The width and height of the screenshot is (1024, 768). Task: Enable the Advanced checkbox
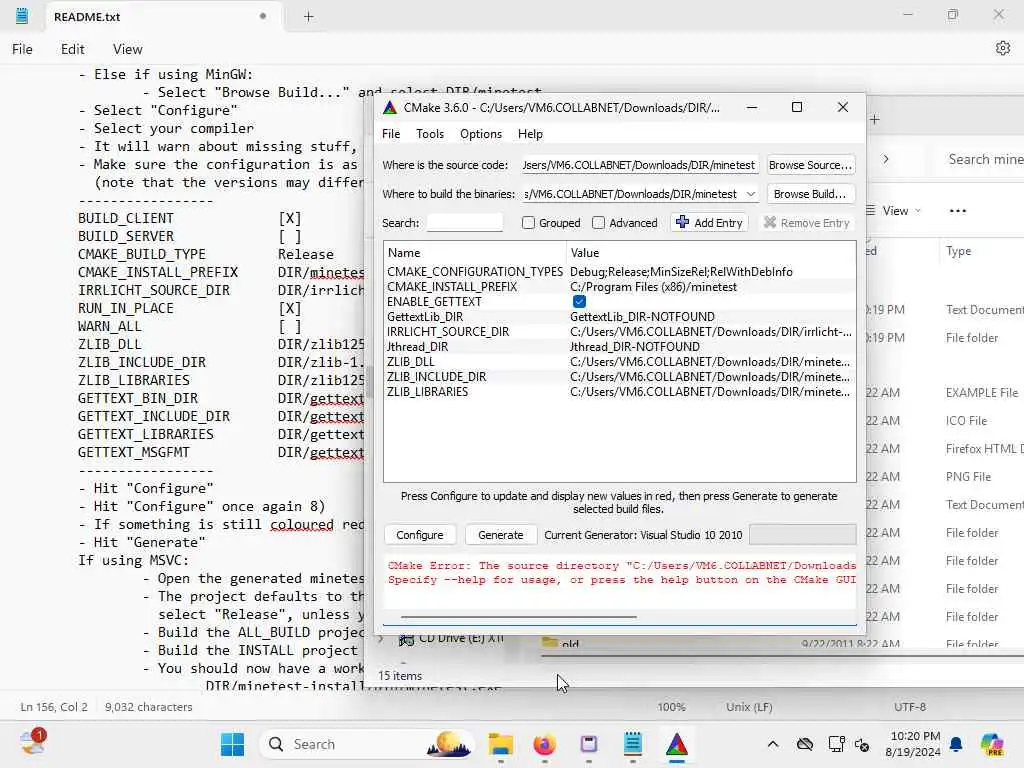click(x=598, y=223)
